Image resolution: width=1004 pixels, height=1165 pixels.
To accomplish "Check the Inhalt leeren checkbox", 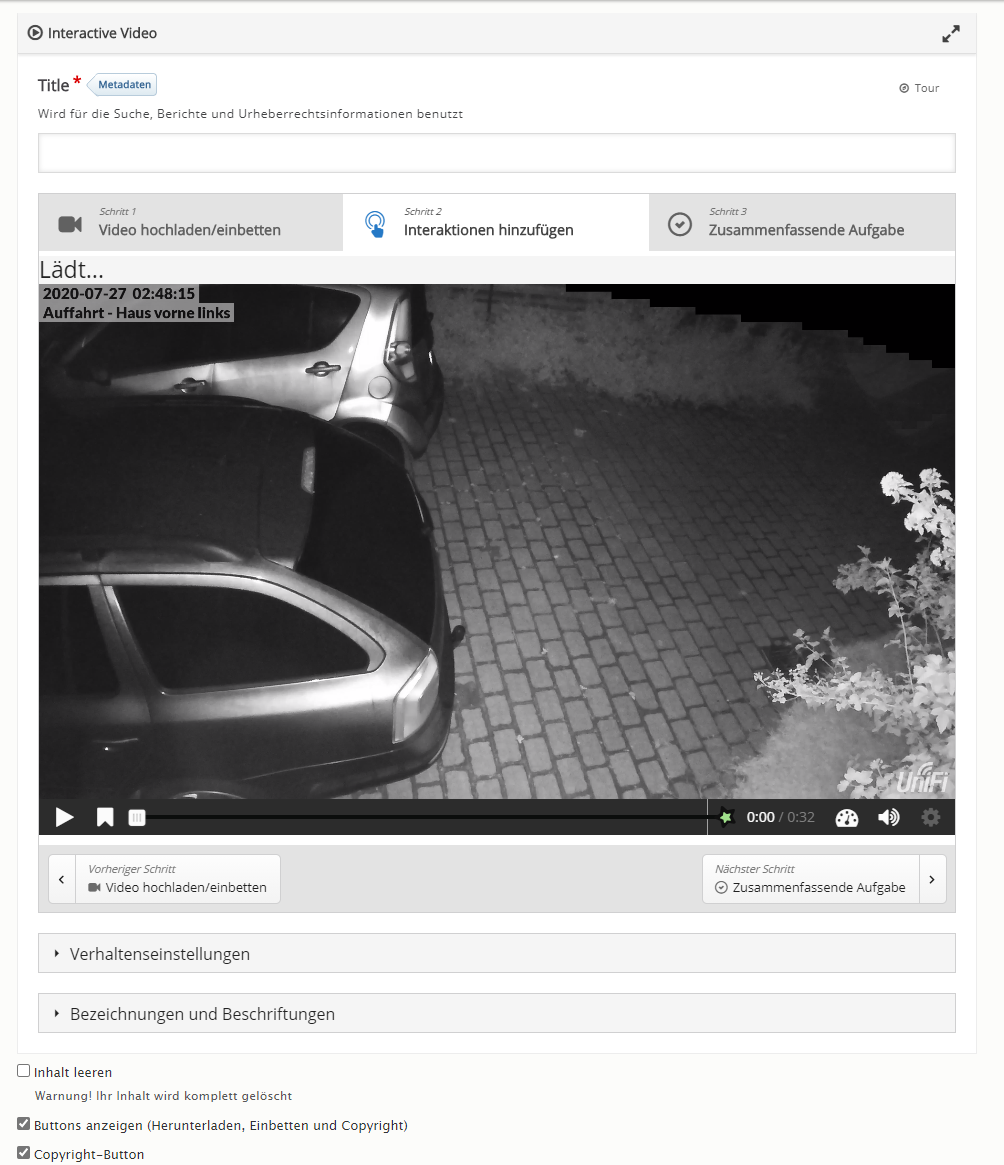I will (x=24, y=1071).
